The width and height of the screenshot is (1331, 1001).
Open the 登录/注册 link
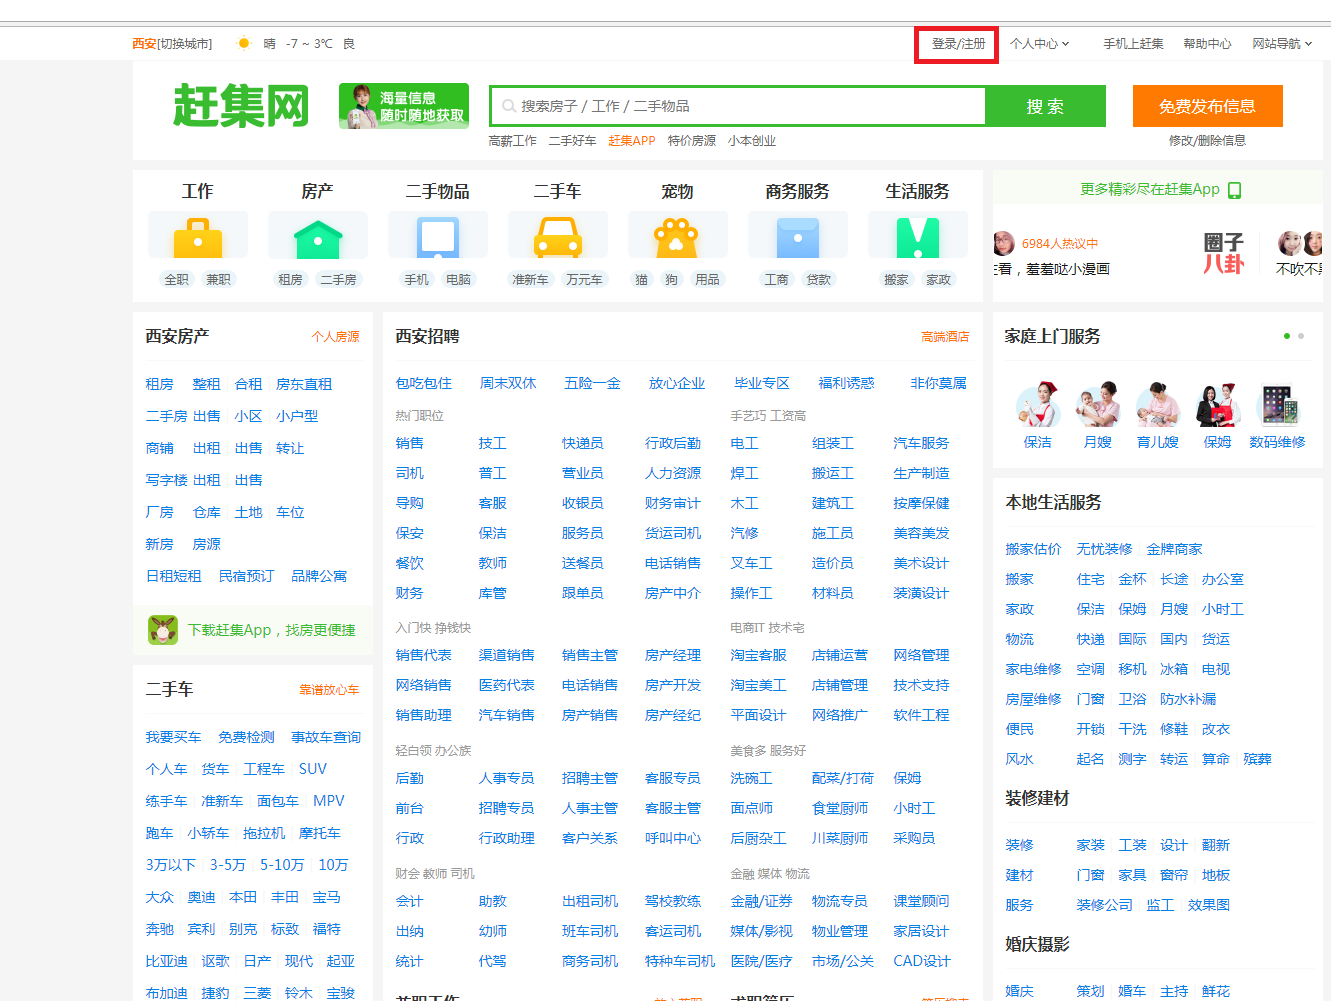958,44
